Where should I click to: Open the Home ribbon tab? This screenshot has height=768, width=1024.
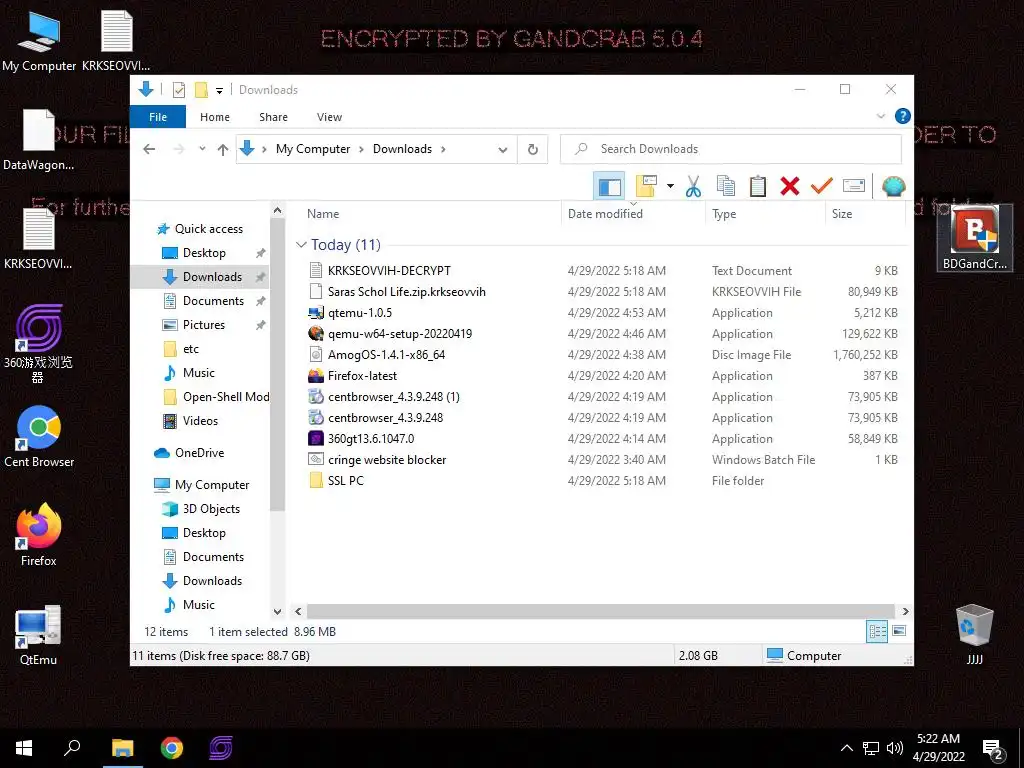215,116
